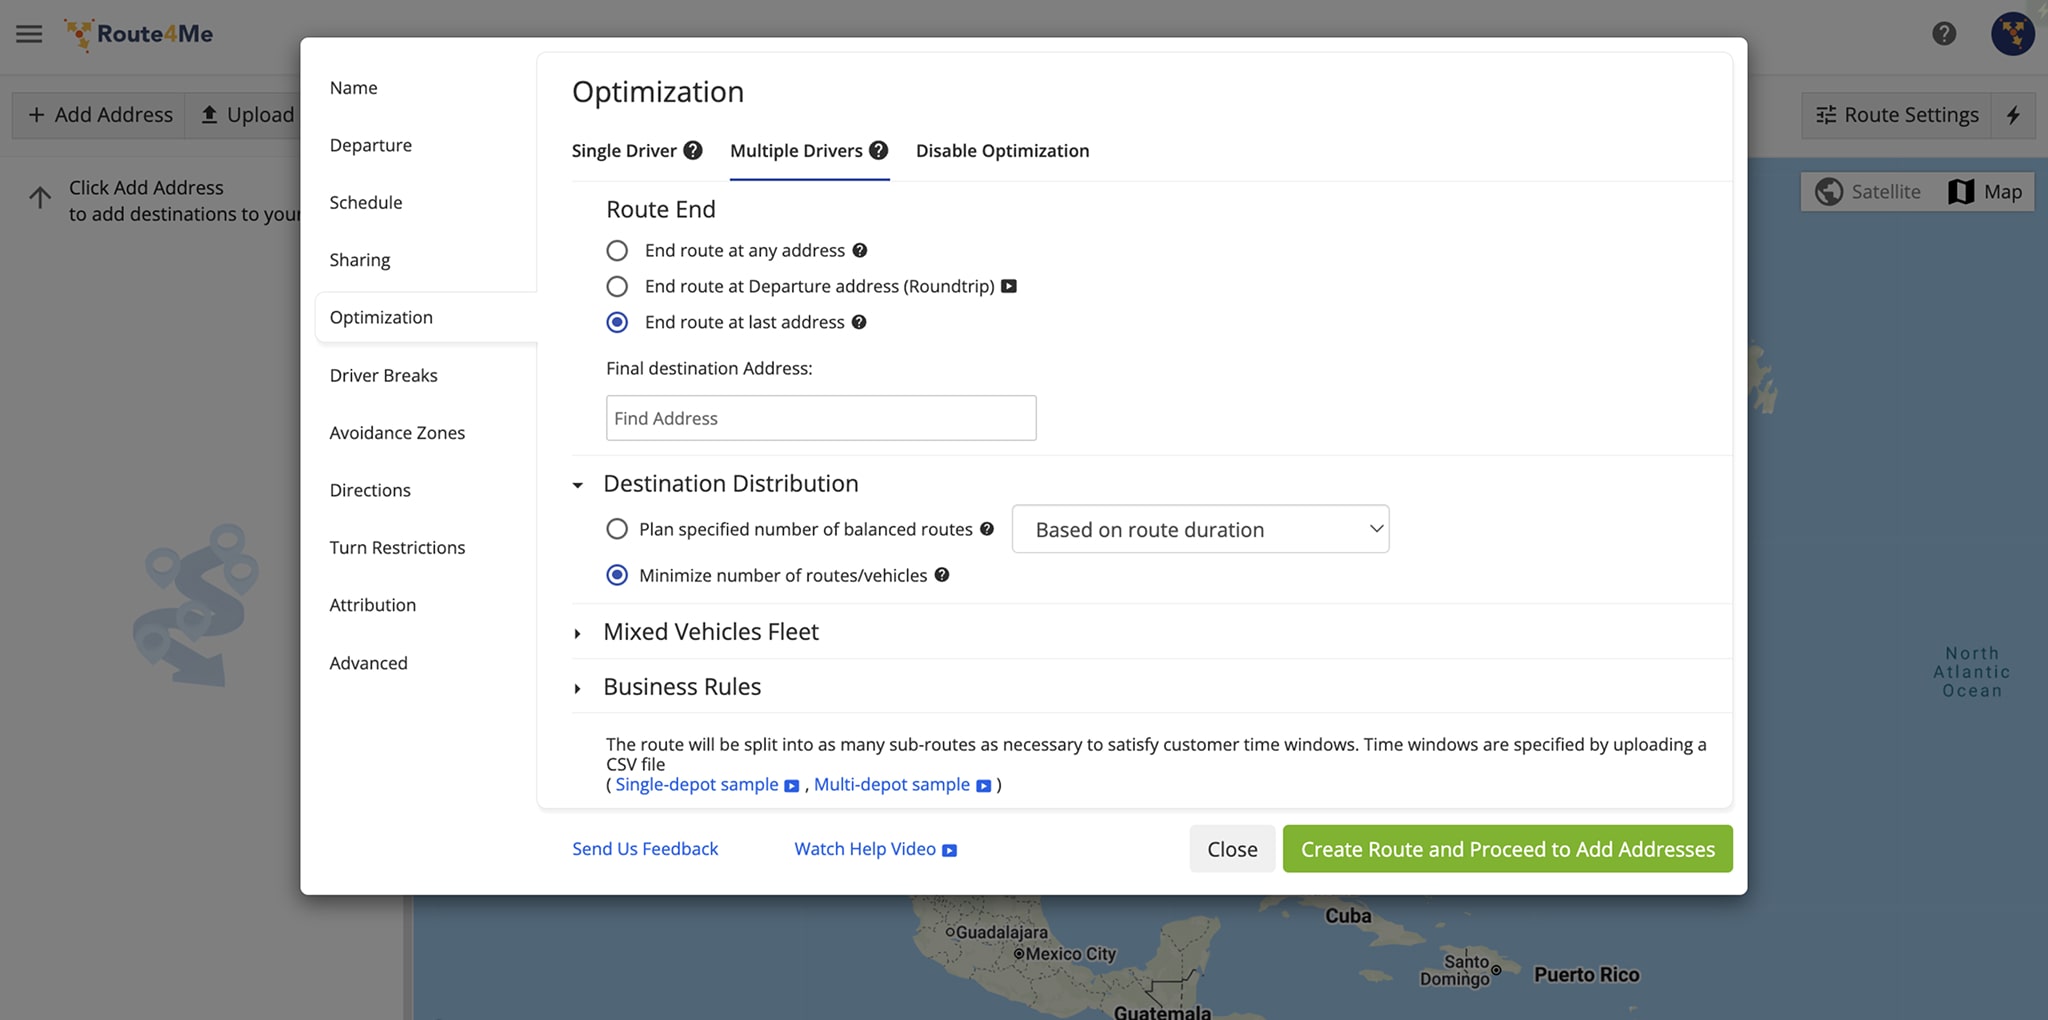This screenshot has height=1020, width=2048.
Task: Play the video icon next to Roundtrip option
Action: (1009, 286)
